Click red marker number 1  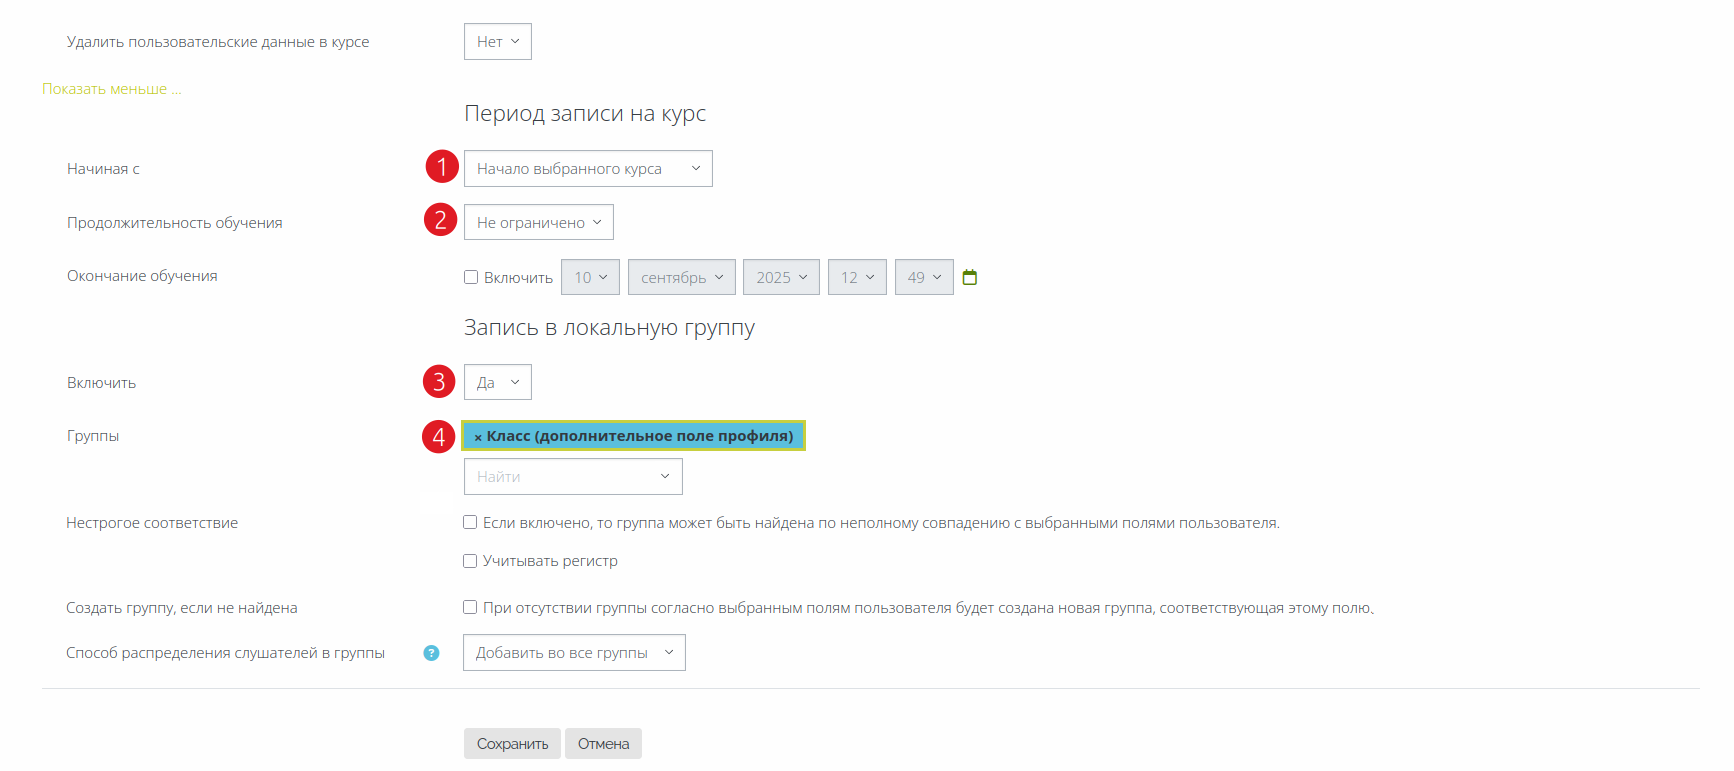(441, 167)
